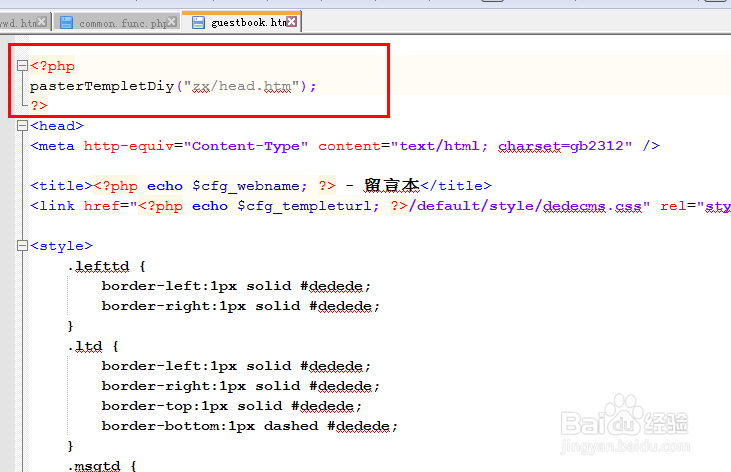This screenshot has height=472, width=731.
Task: Click the save icon on common.func.php tab
Action: click(67, 22)
